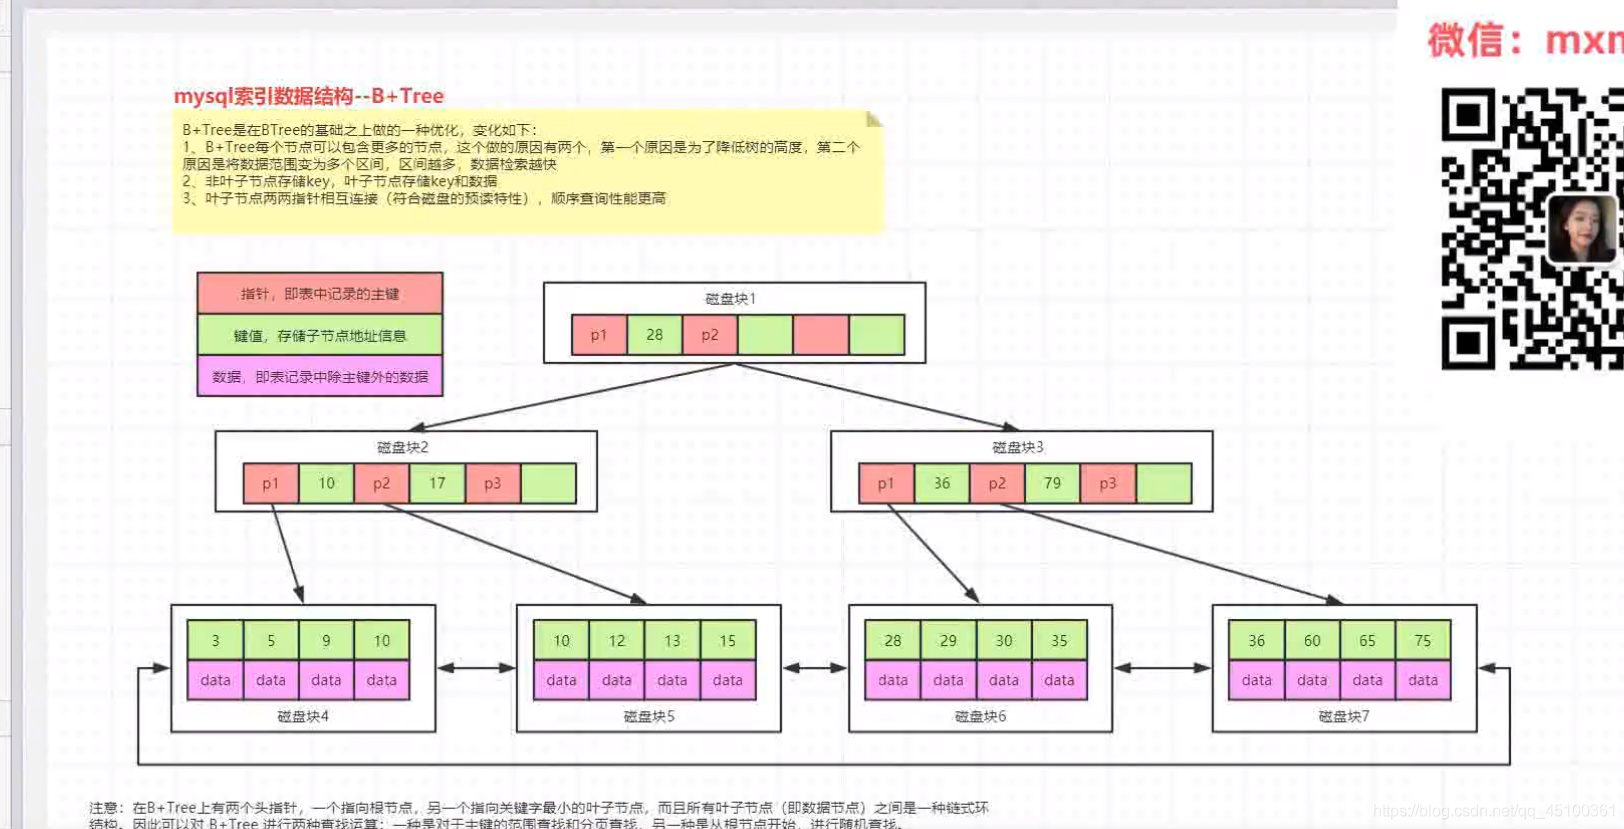Select cell p2 in 磁盘块1
The height and width of the screenshot is (829, 1624).
tap(710, 335)
